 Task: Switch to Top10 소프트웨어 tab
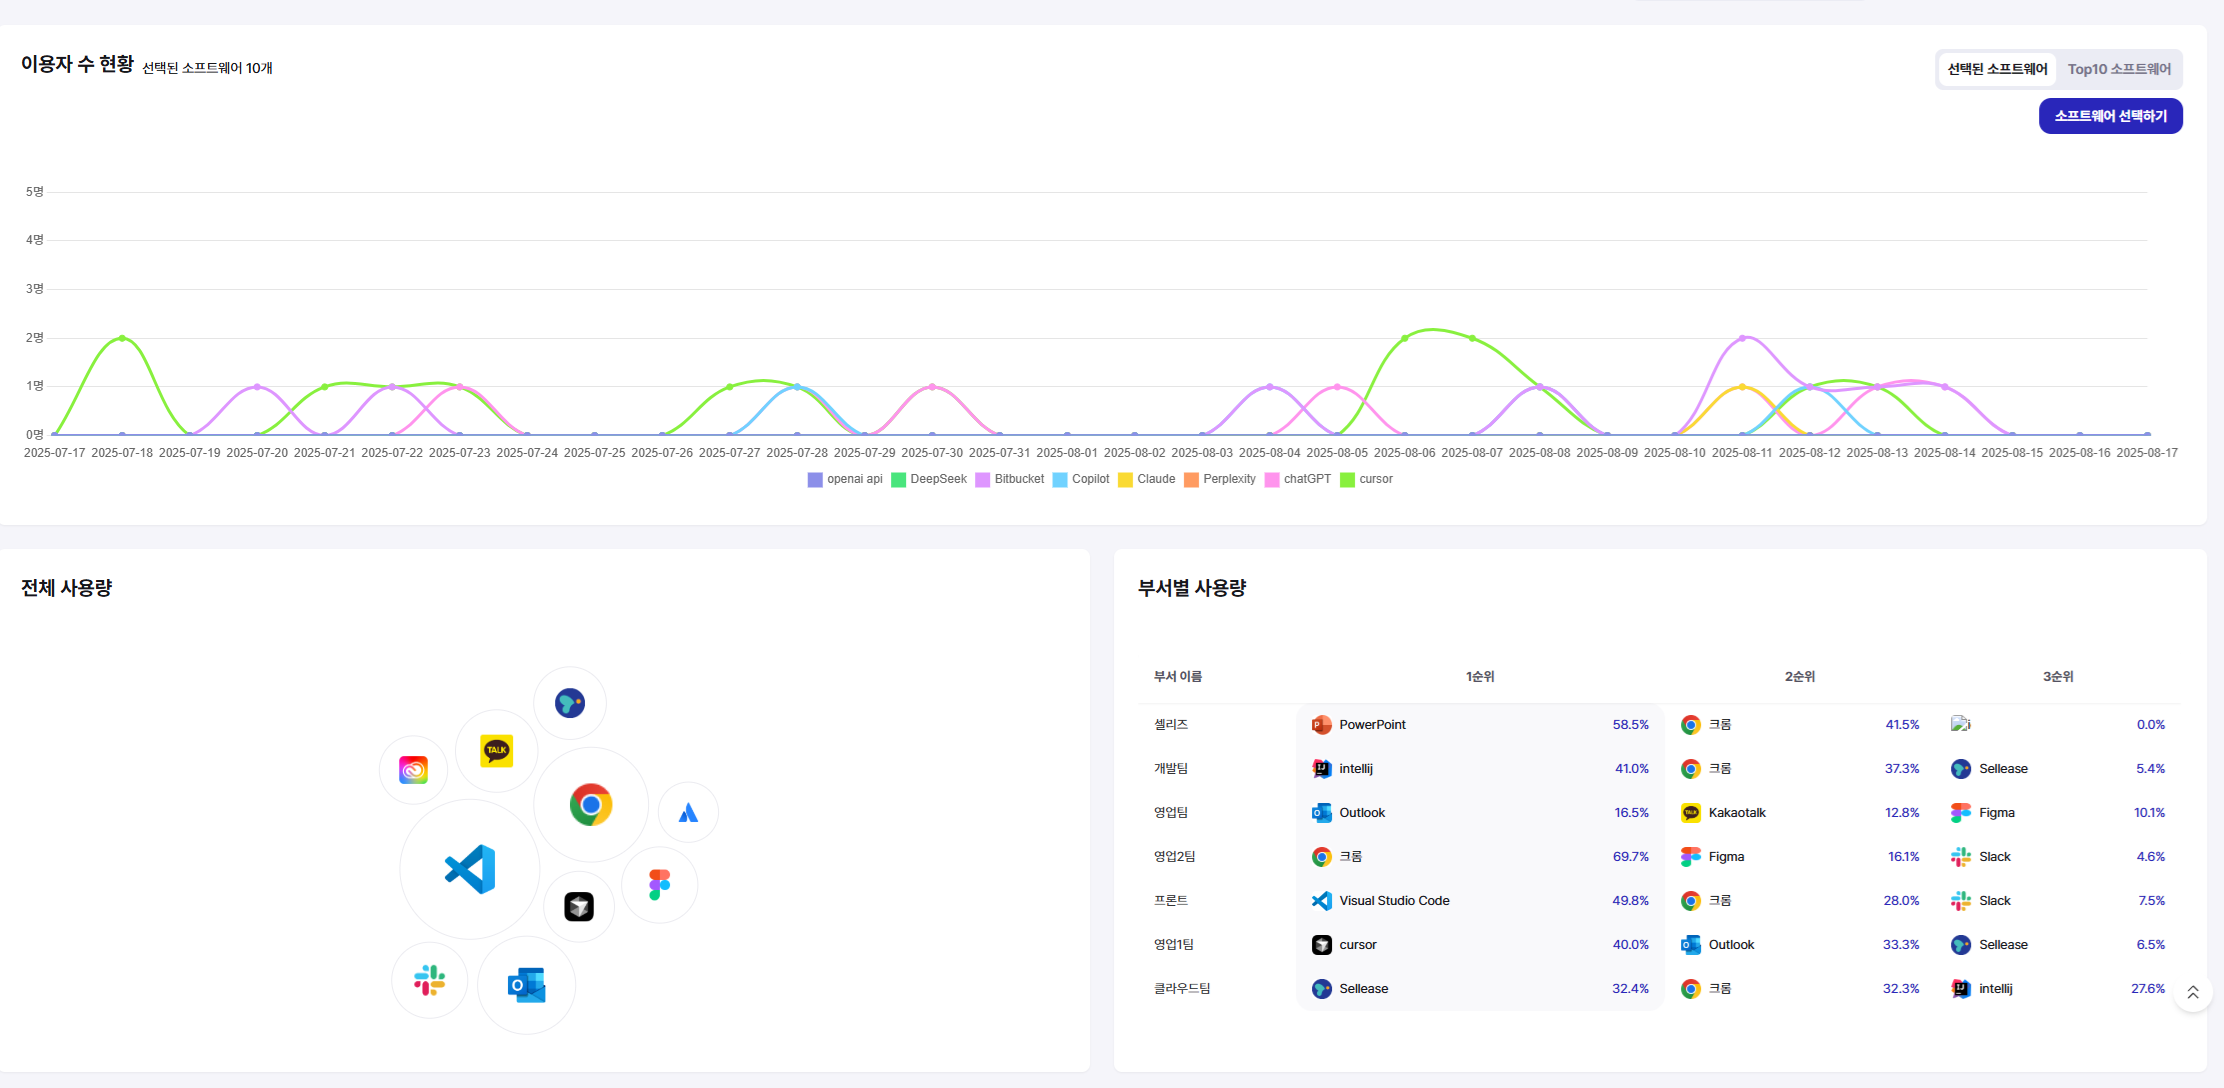tap(2118, 69)
